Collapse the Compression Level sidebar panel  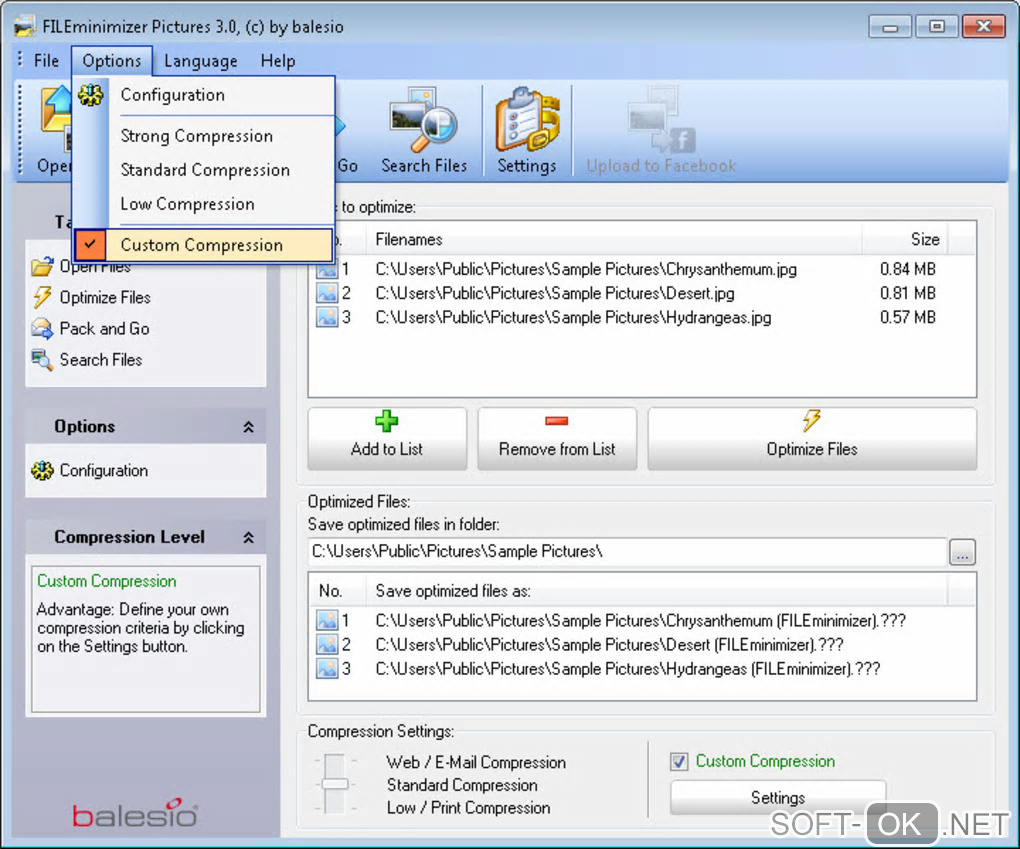248,537
